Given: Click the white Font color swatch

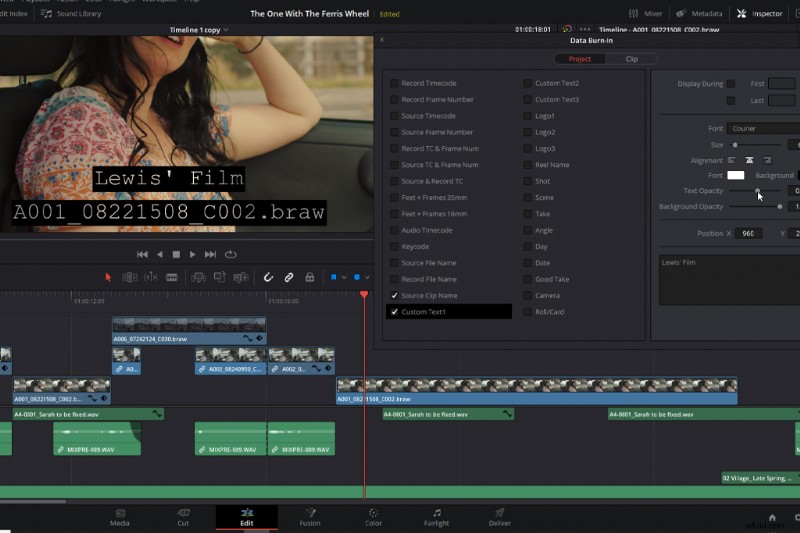Looking at the screenshot, I should click(x=735, y=175).
